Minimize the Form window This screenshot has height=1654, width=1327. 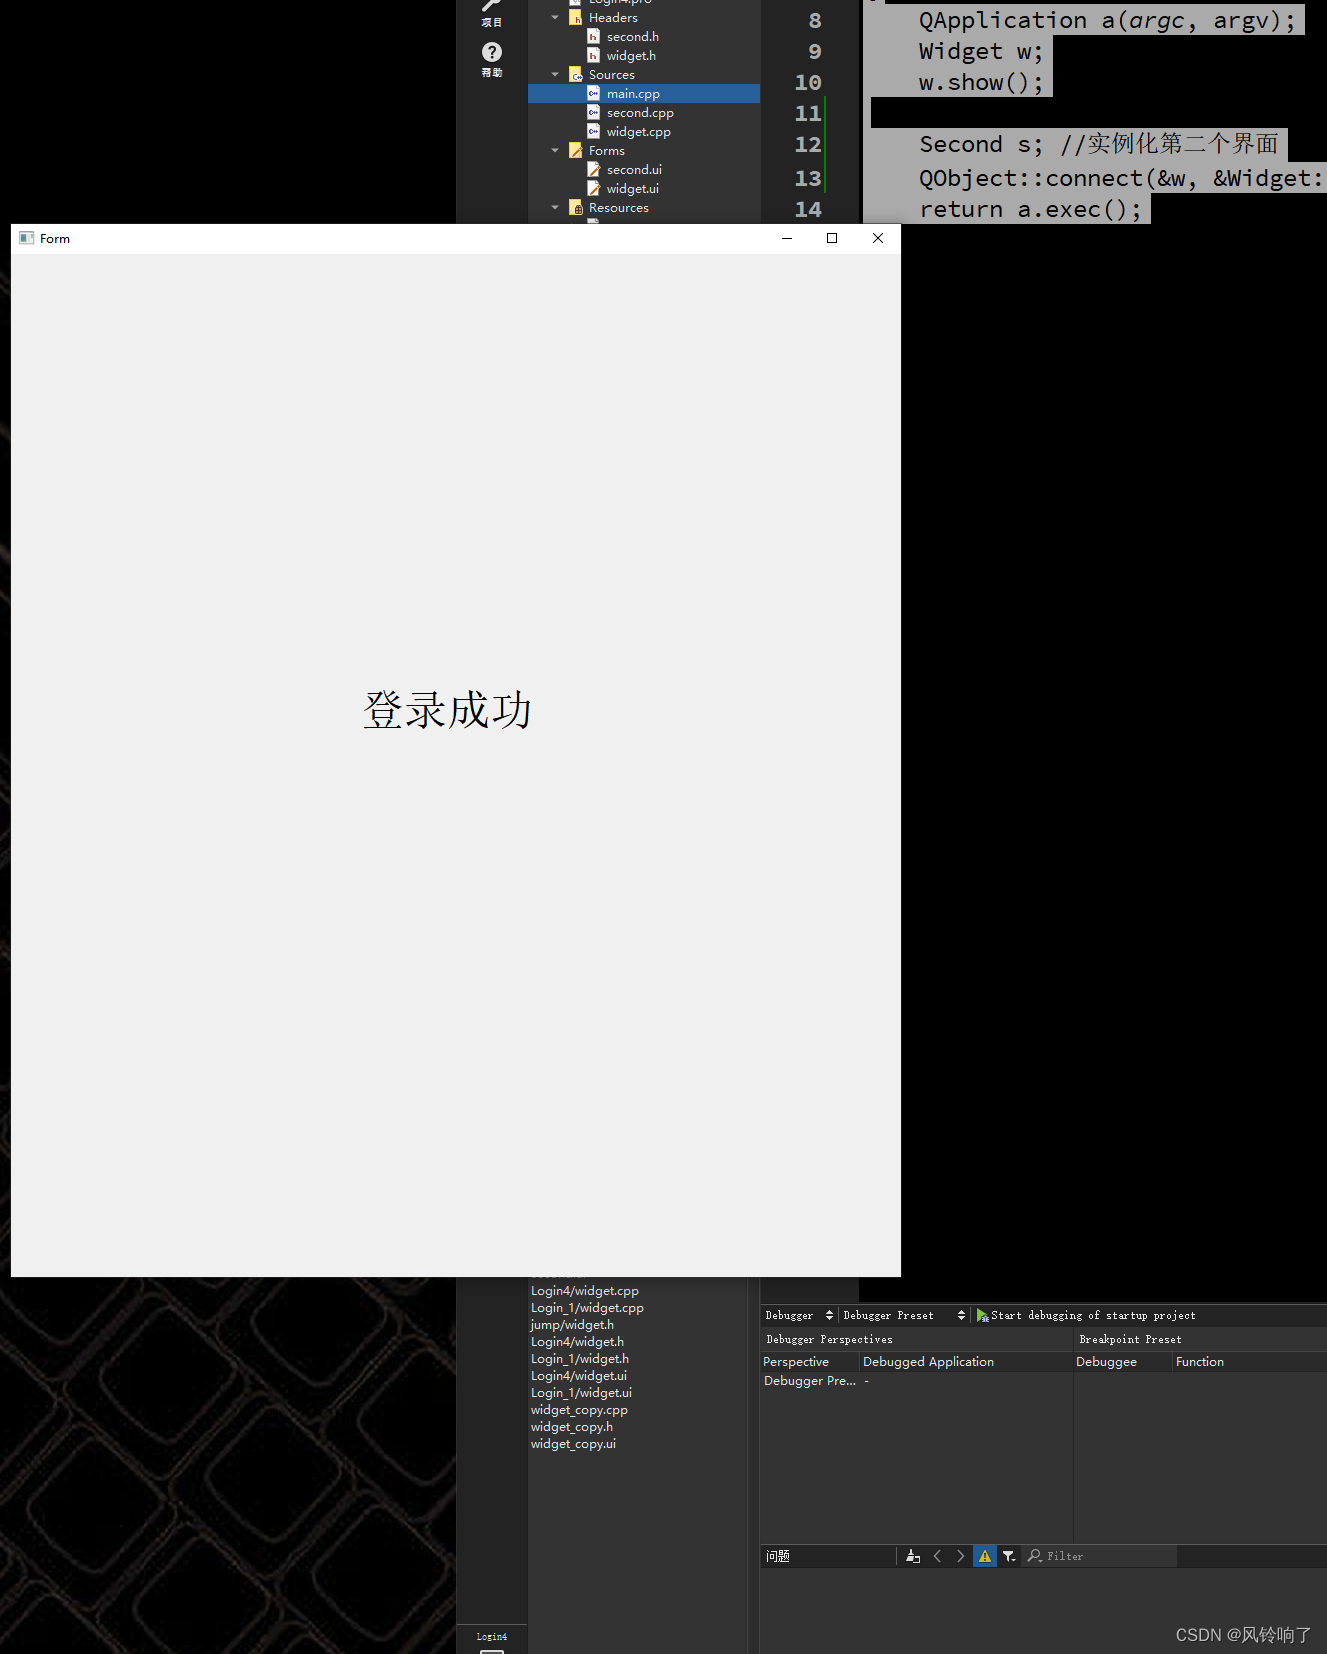click(787, 238)
